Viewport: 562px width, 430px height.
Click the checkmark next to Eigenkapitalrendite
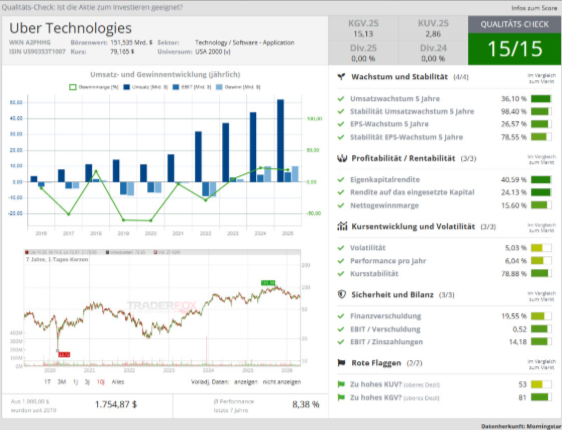click(x=341, y=180)
